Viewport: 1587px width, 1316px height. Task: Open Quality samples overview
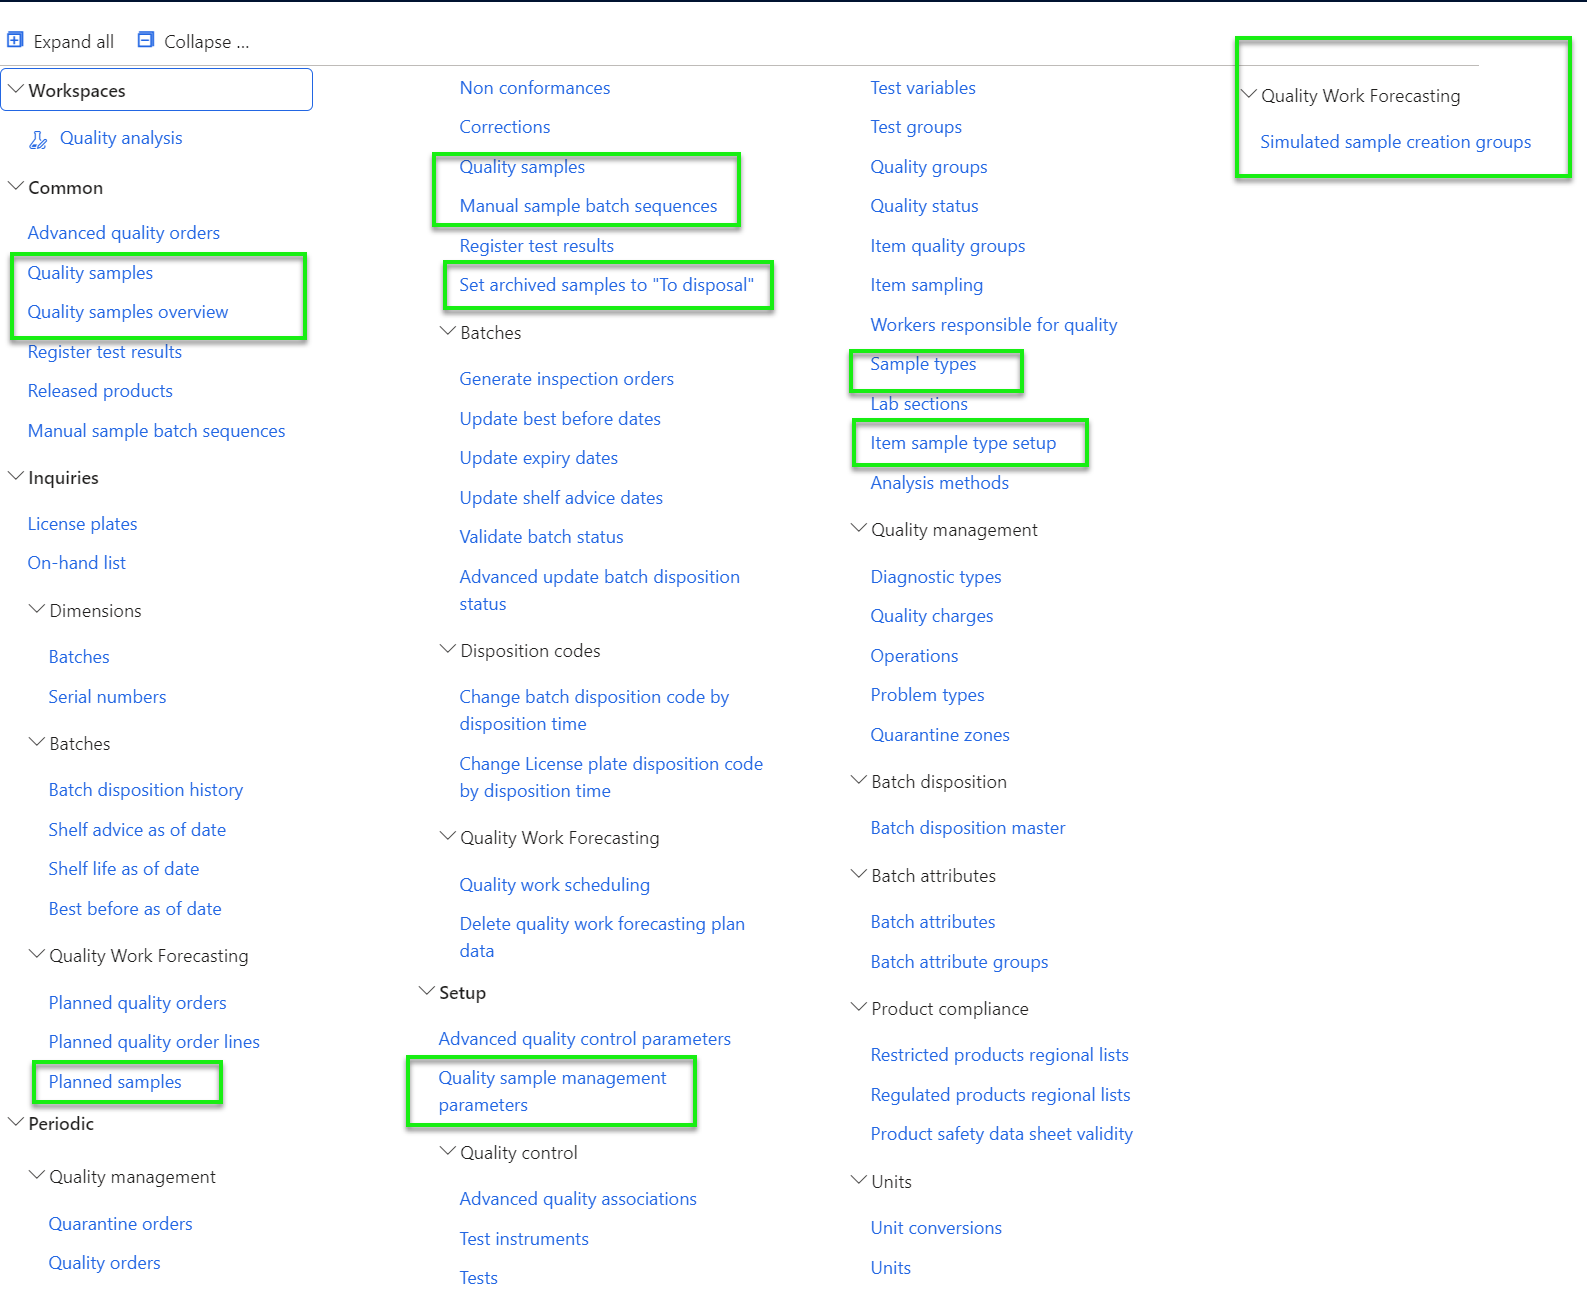coord(128,312)
